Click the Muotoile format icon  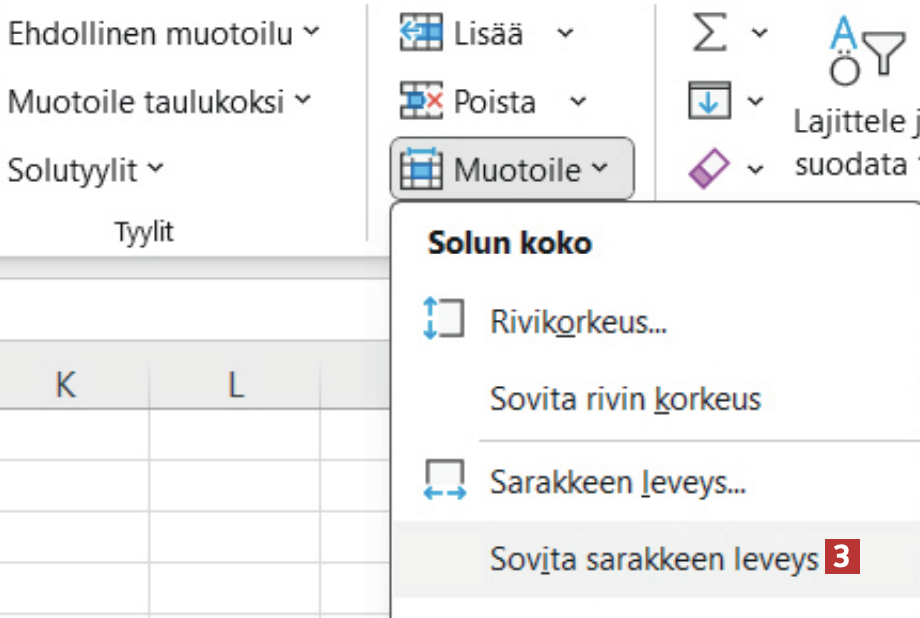[x=421, y=170]
